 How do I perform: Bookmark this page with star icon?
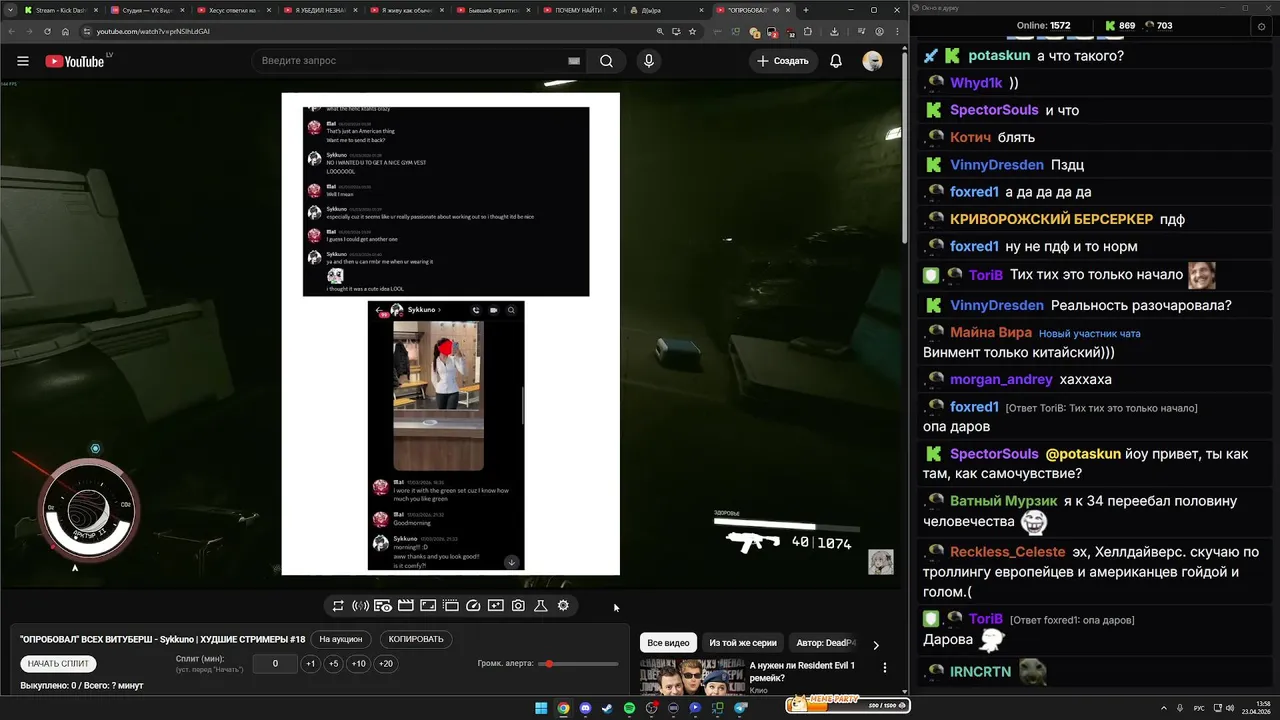(692, 31)
